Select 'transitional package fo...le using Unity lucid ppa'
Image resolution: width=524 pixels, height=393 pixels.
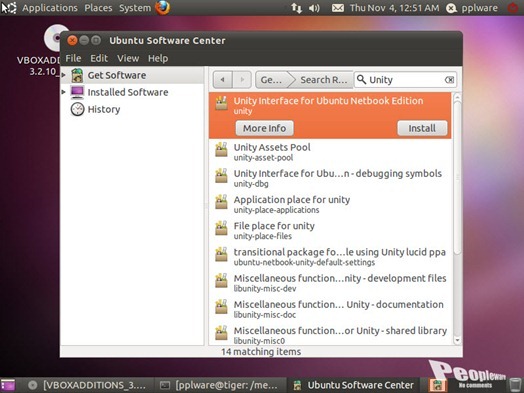[x=330, y=256]
